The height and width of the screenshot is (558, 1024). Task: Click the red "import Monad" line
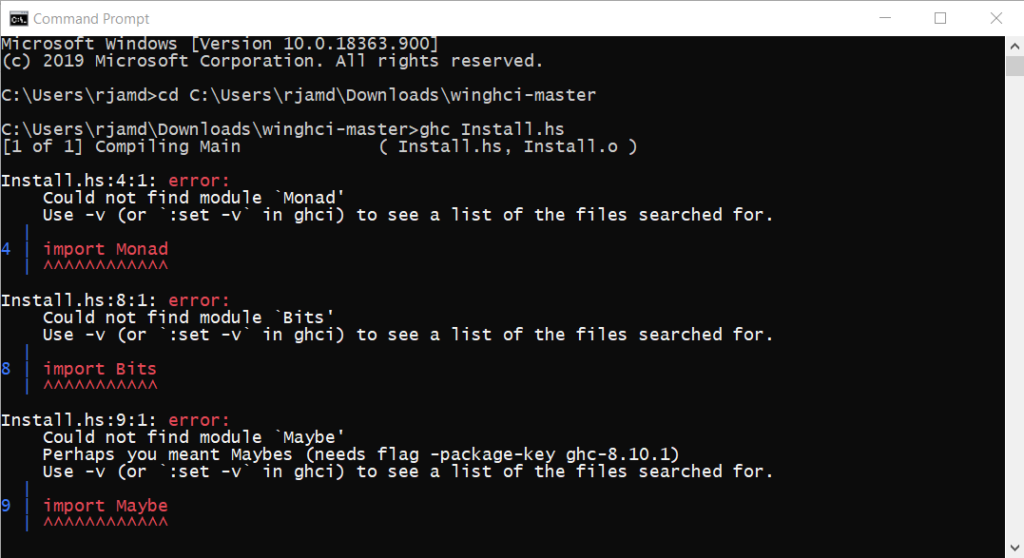pyautogui.click(x=105, y=249)
